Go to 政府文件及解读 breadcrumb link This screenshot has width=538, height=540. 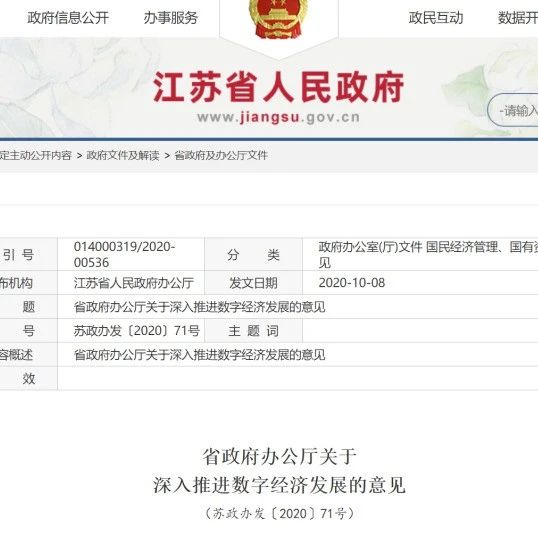[123, 155]
